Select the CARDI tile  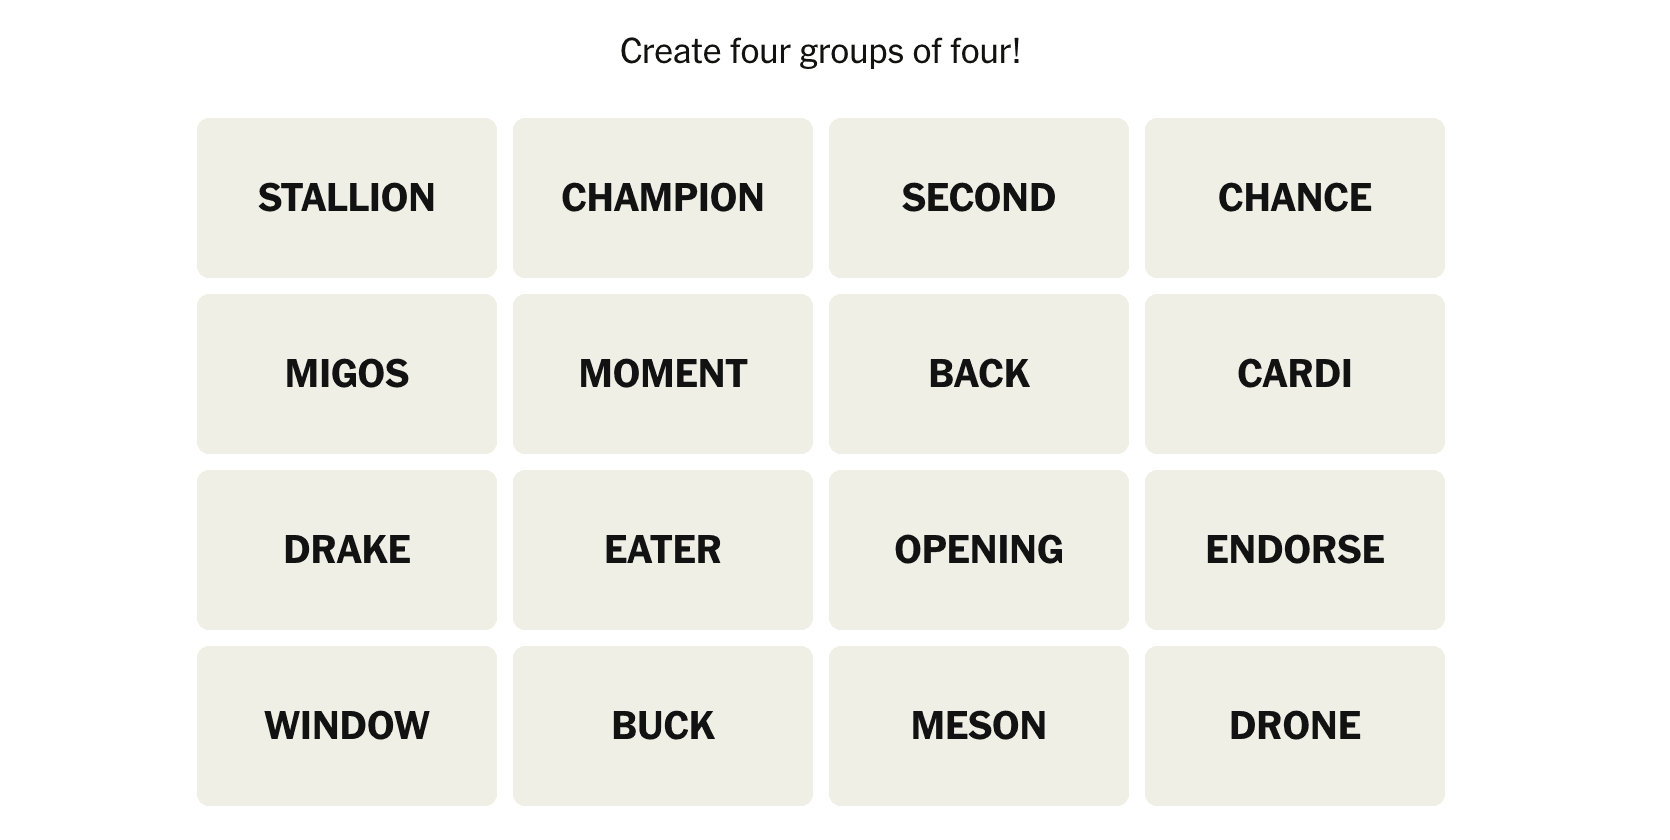click(x=1294, y=374)
